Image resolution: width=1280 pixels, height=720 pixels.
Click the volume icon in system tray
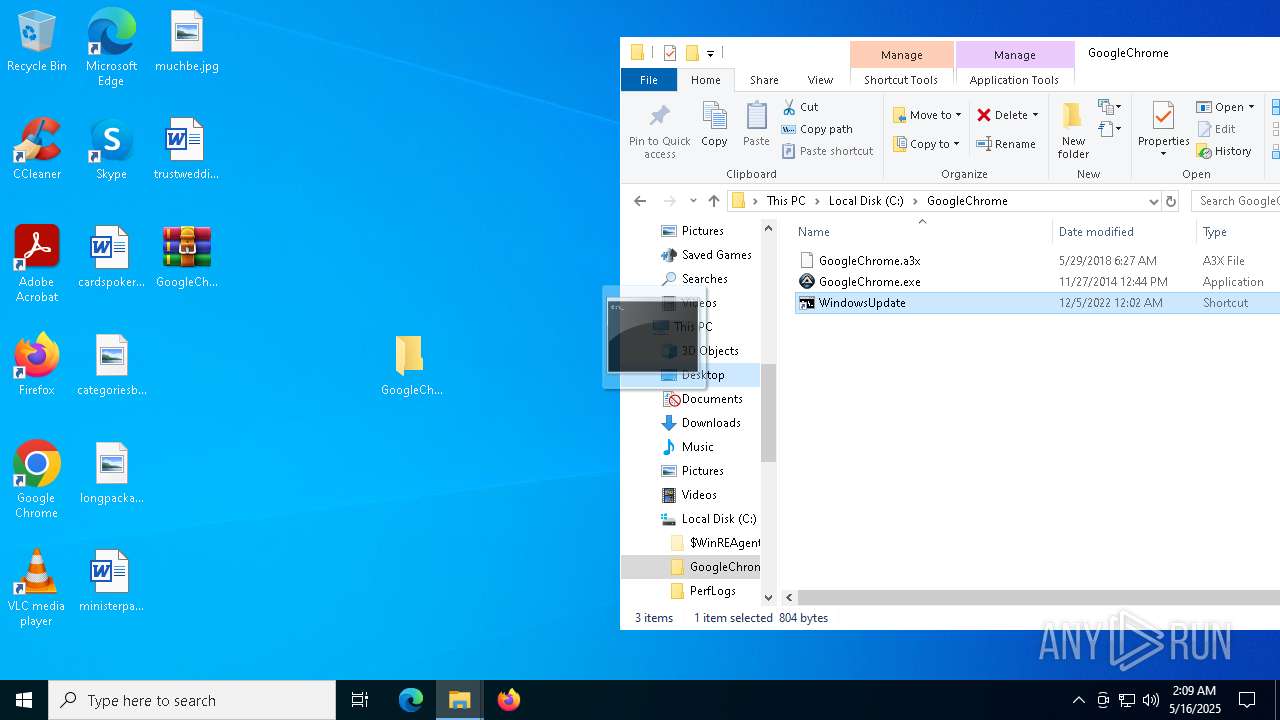click(1151, 700)
